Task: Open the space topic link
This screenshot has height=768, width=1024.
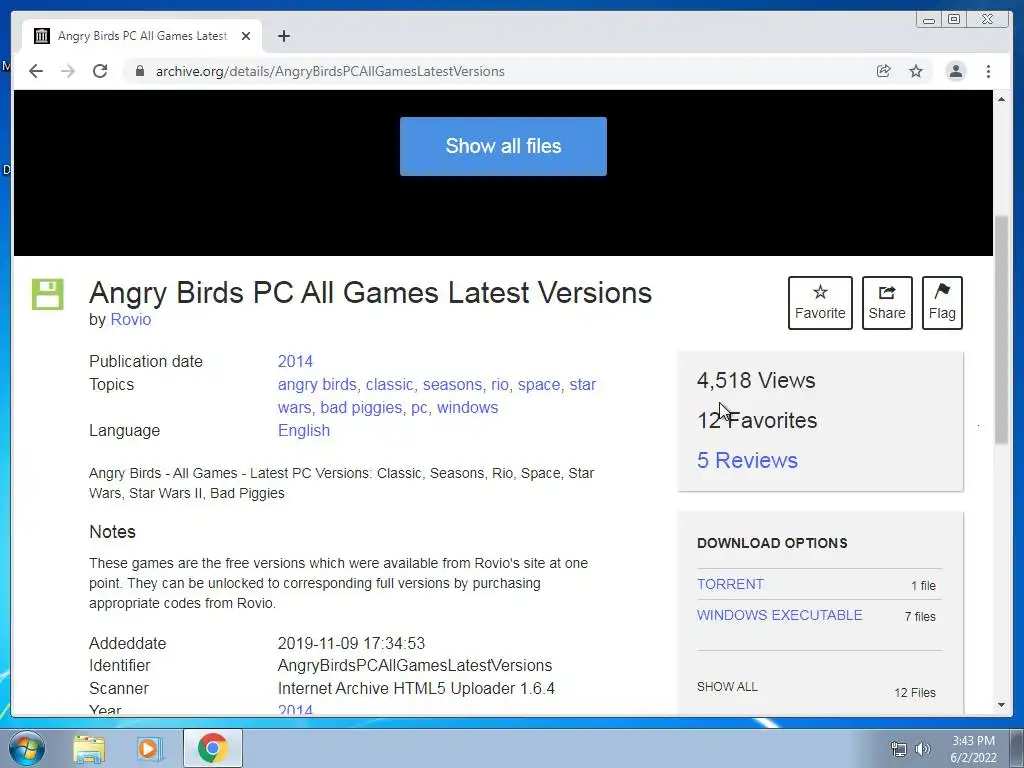Action: point(539,385)
